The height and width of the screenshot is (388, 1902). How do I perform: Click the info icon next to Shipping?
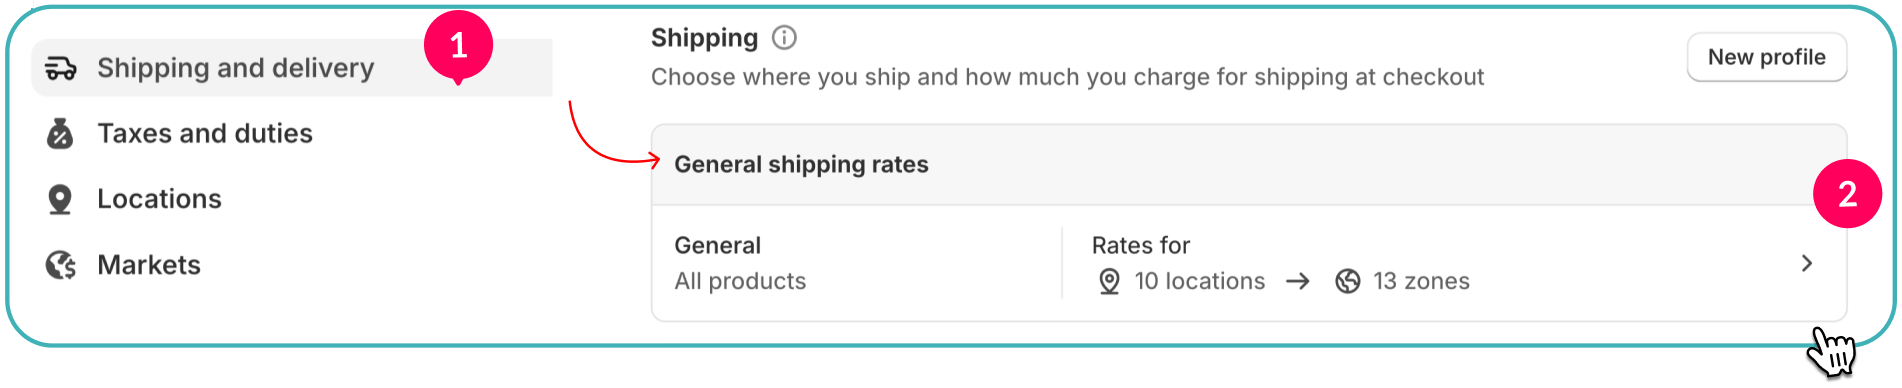(x=785, y=38)
